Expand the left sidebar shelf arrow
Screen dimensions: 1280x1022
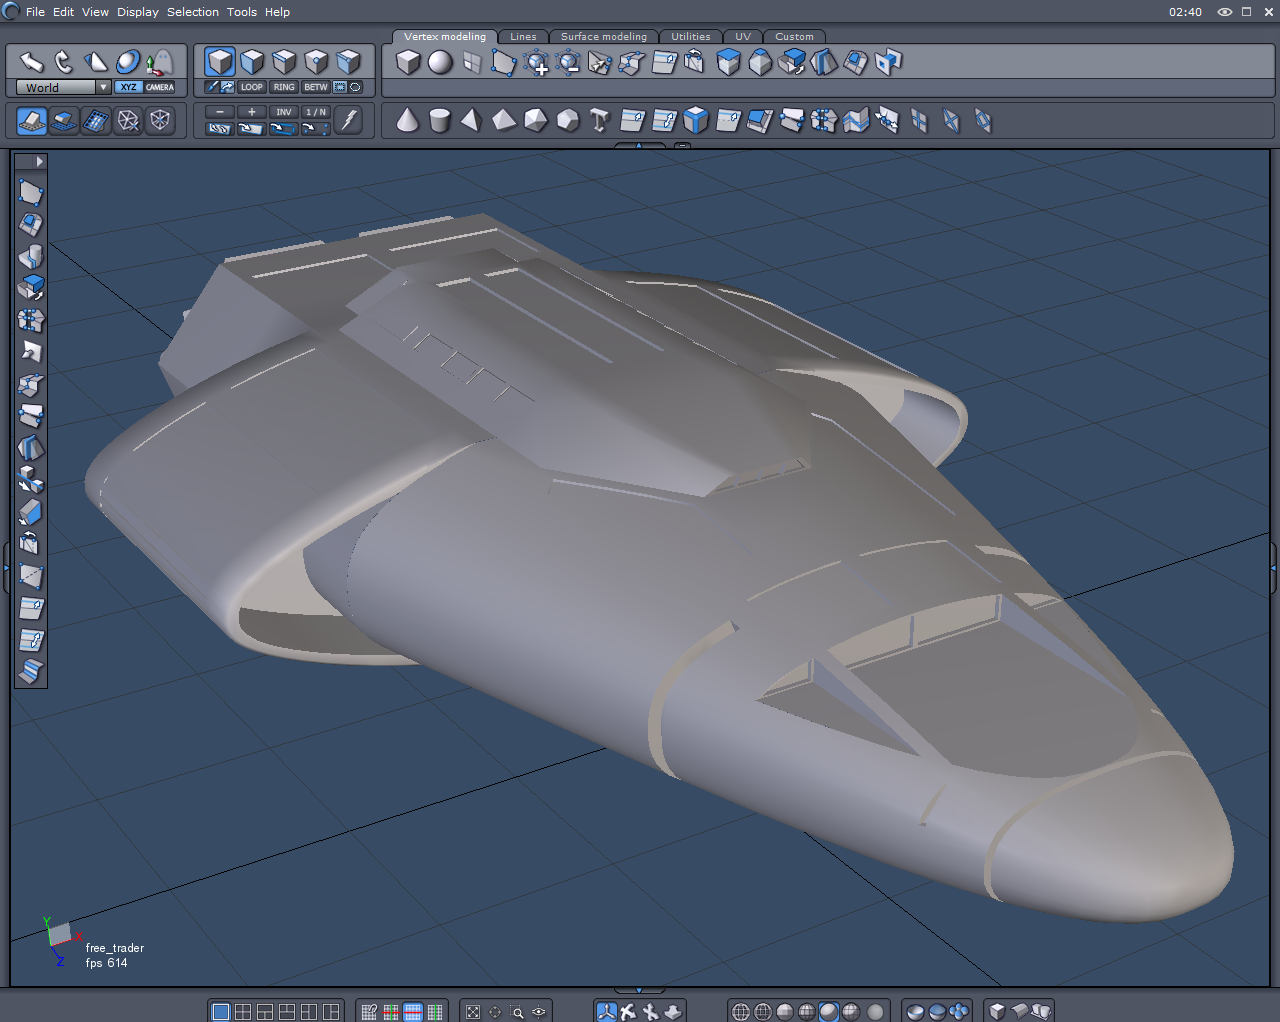(x=39, y=161)
